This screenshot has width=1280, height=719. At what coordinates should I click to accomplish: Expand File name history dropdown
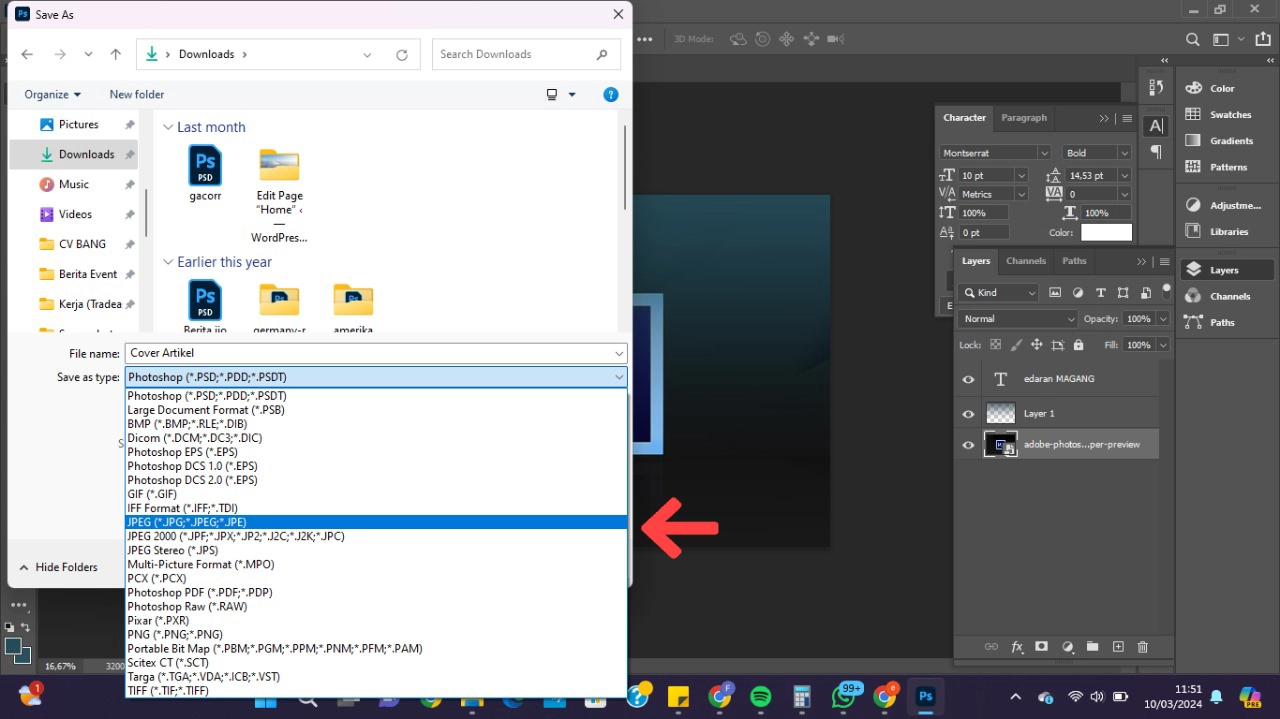click(619, 353)
